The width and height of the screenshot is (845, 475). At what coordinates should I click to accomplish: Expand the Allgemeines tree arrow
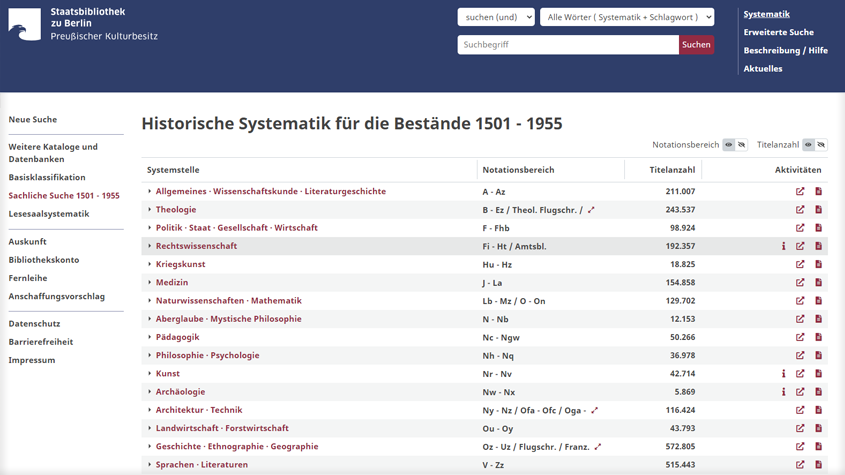149,191
